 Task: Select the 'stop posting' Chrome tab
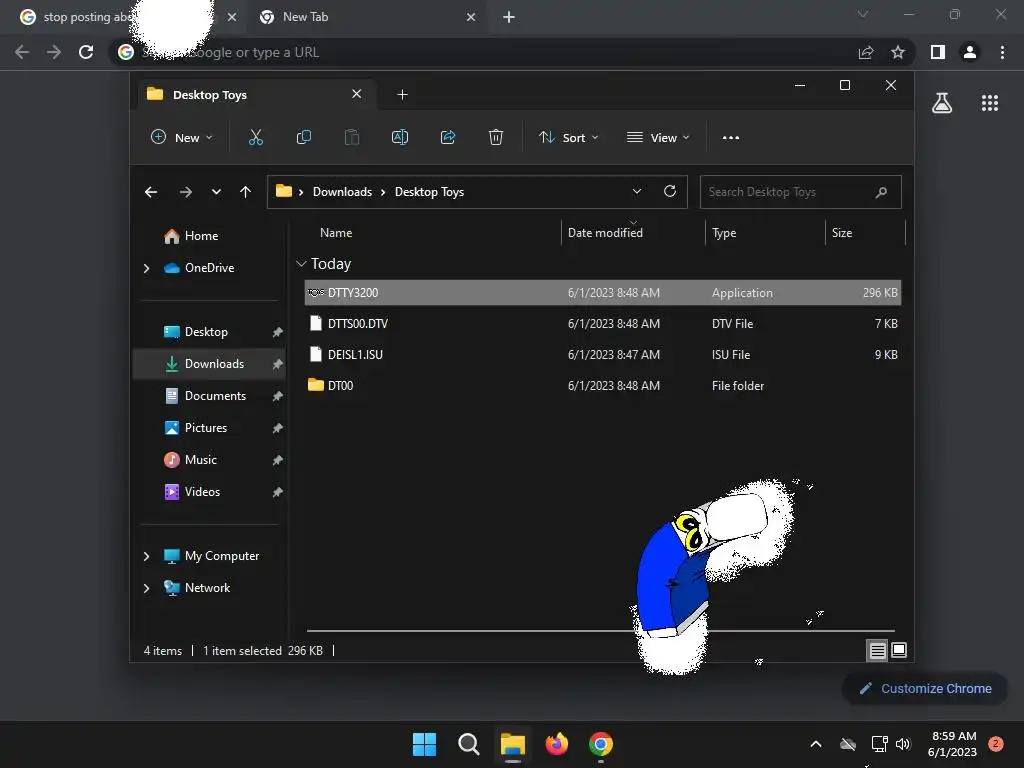129,17
